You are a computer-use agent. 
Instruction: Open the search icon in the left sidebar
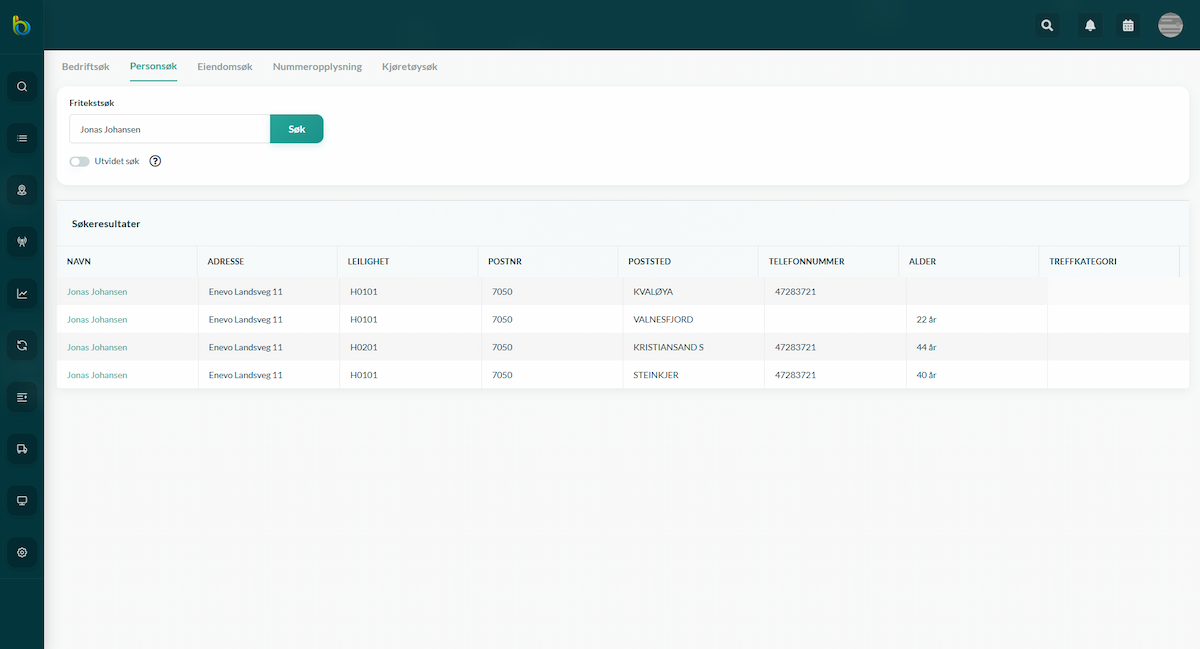pyautogui.click(x=22, y=86)
